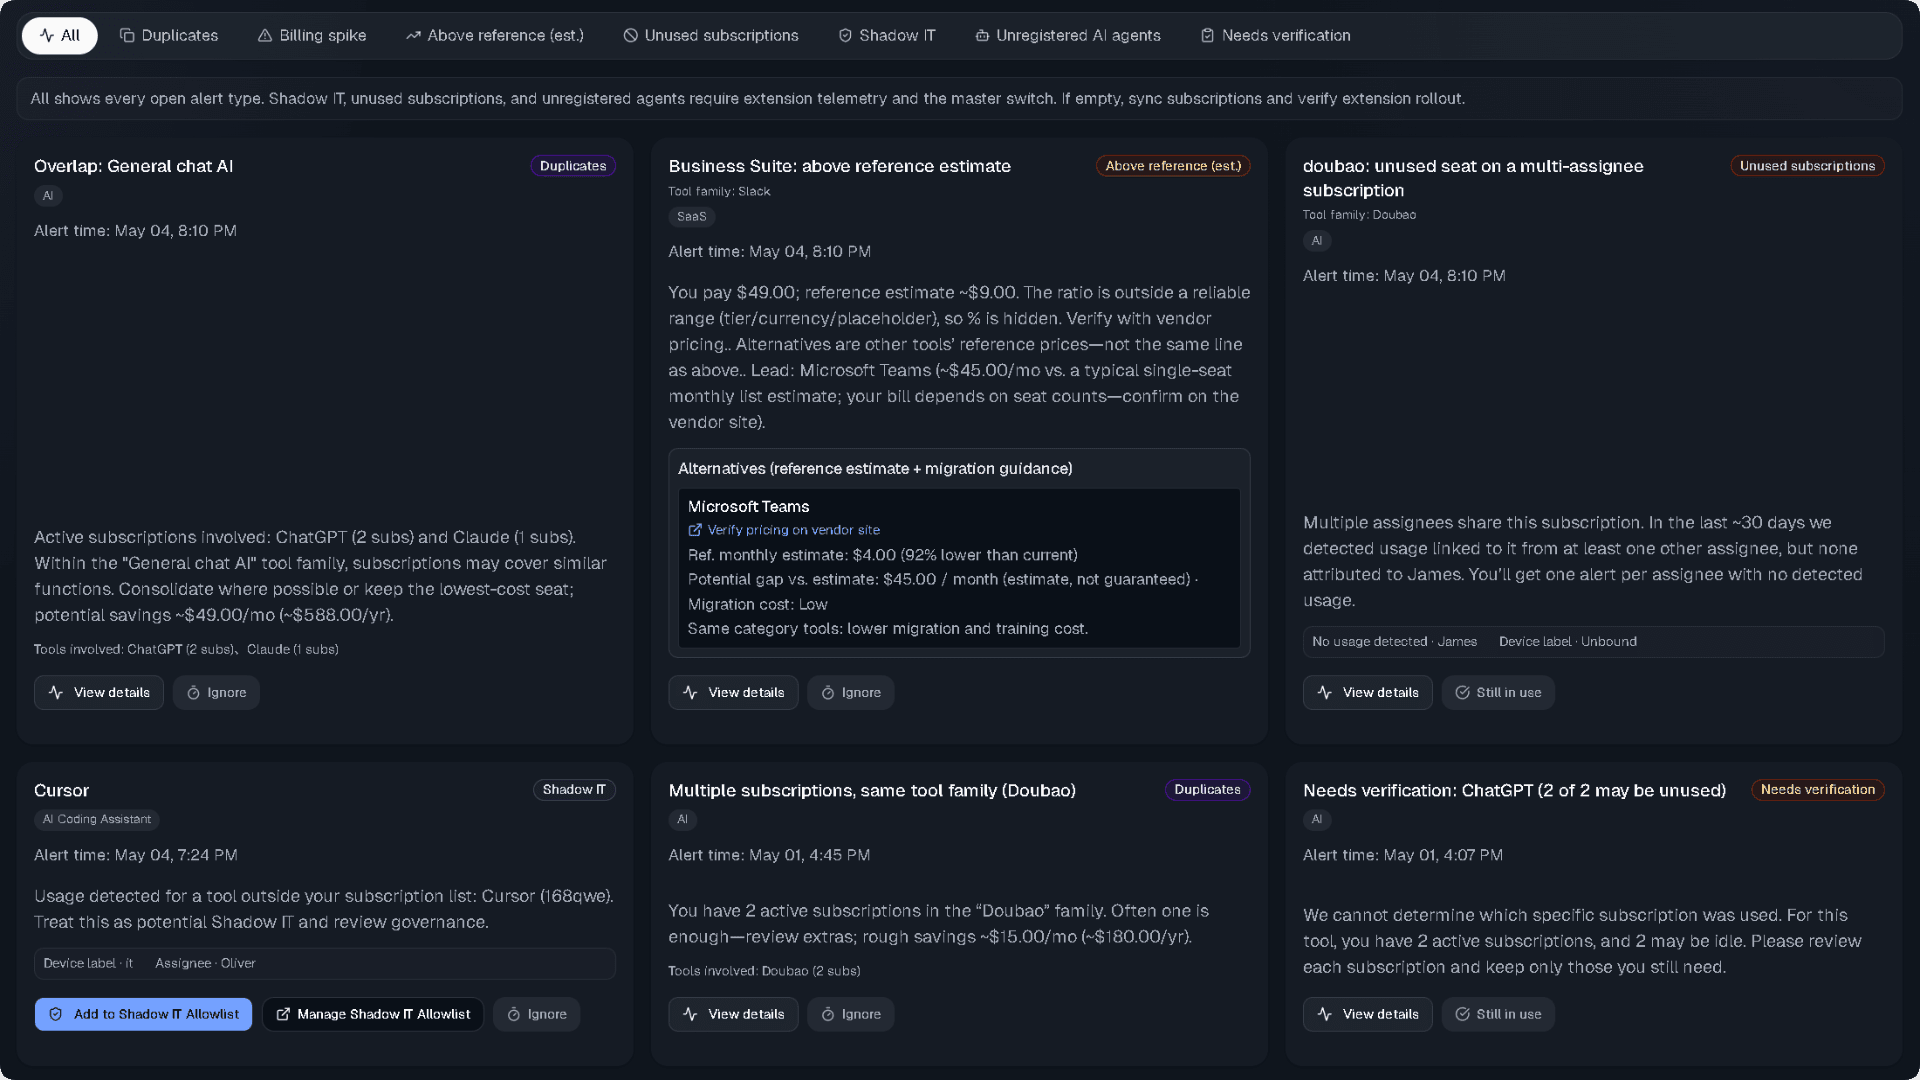The image size is (1920, 1080).
Task: Add Cursor to Shadow IT Allowlist
Action: (x=143, y=1014)
